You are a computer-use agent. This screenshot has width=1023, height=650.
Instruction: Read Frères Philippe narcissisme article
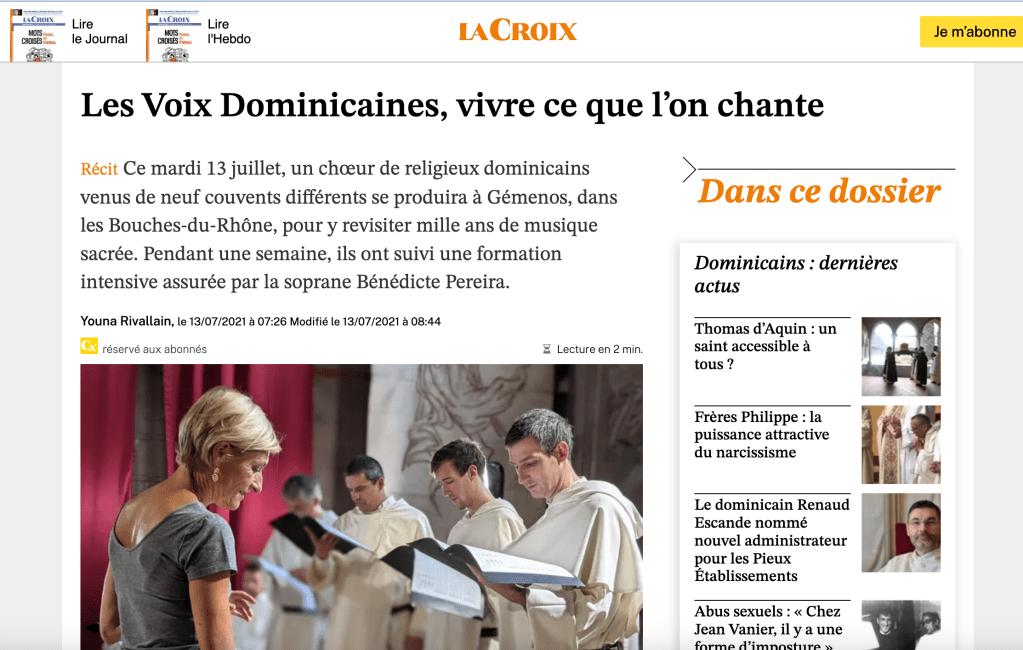[x=761, y=434]
